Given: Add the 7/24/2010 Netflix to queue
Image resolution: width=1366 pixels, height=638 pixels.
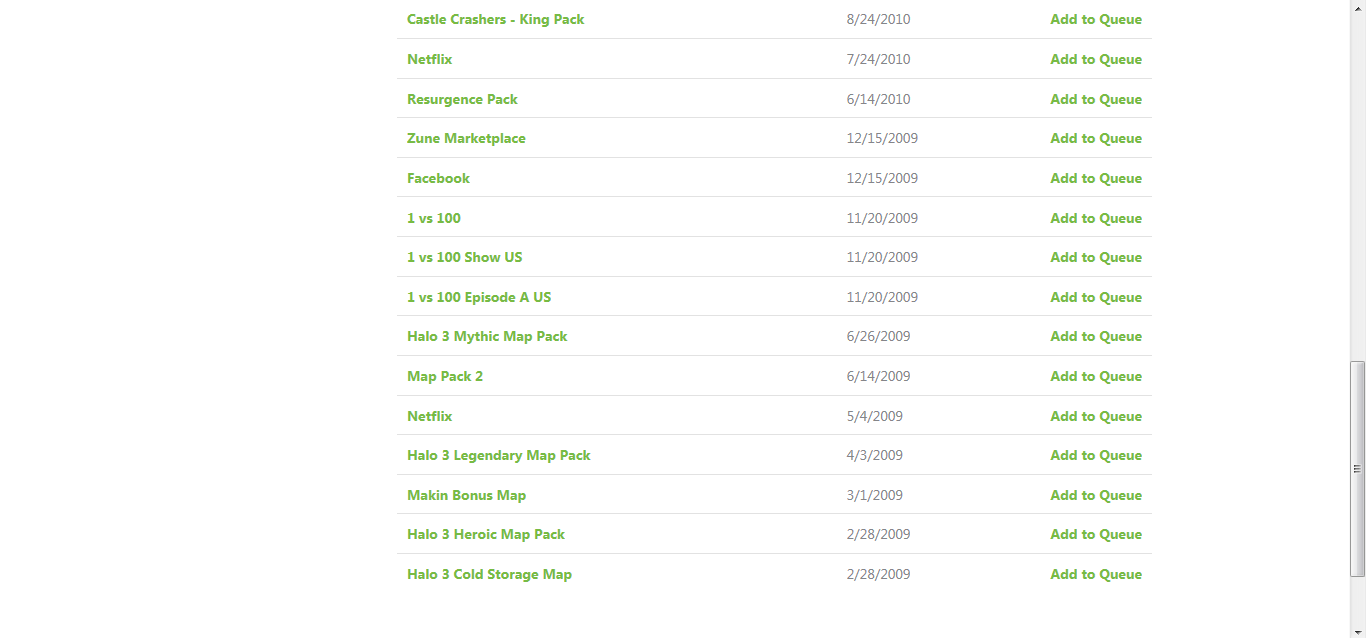Looking at the screenshot, I should click(1095, 59).
